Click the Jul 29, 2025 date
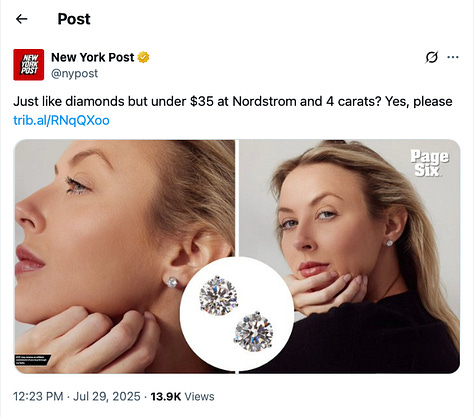This screenshot has width=474, height=417. (107, 396)
